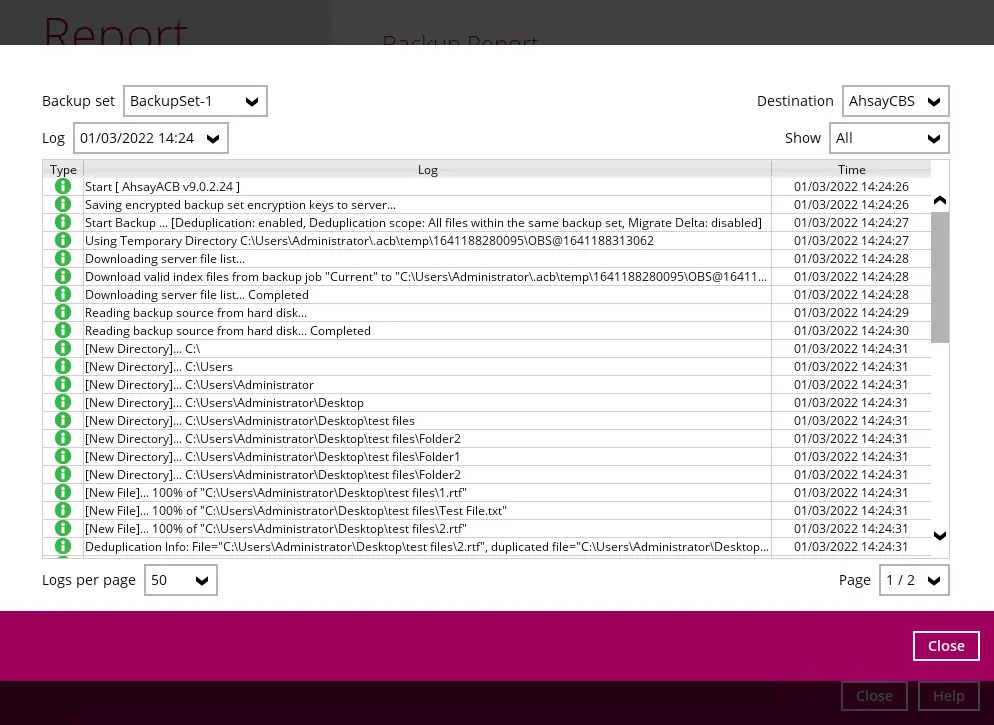Image resolution: width=994 pixels, height=725 pixels.
Task: Click the info icon for the Deduplication Info log entry
Action: 63,546
